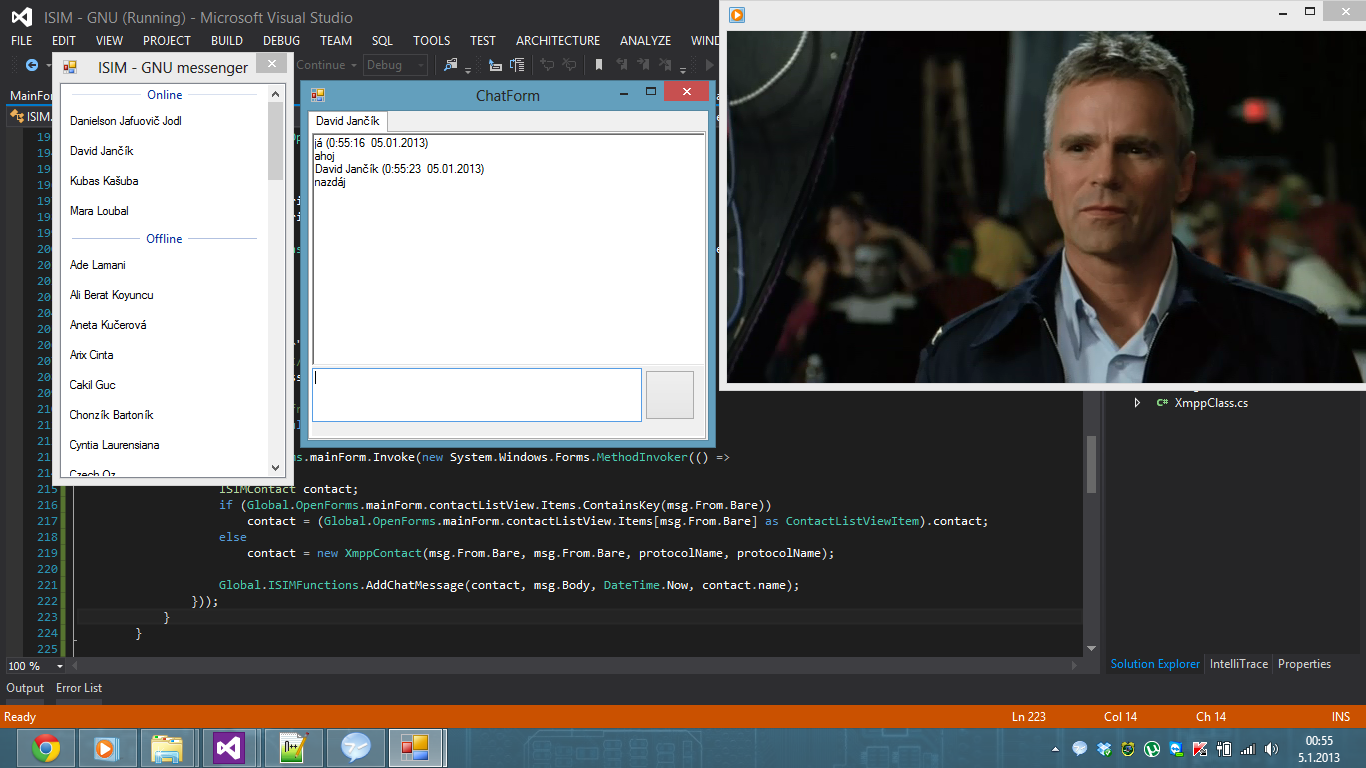Open the DEBUG menu
The width and height of the screenshot is (1366, 768).
[x=282, y=41]
